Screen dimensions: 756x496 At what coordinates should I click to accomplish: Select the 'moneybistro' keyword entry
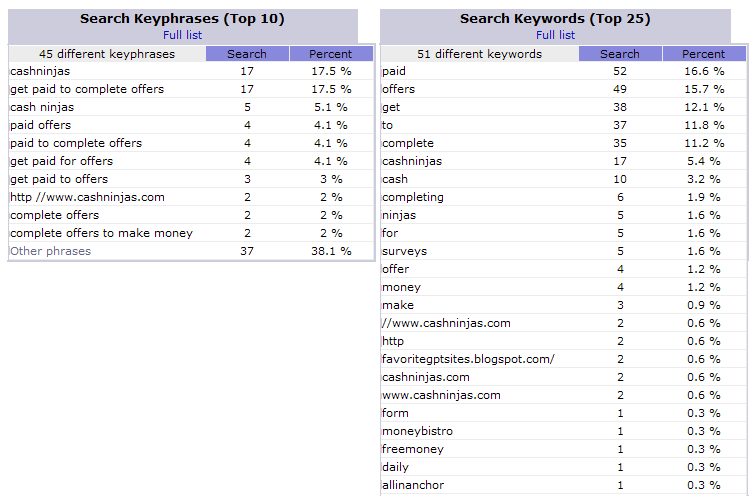coord(417,431)
